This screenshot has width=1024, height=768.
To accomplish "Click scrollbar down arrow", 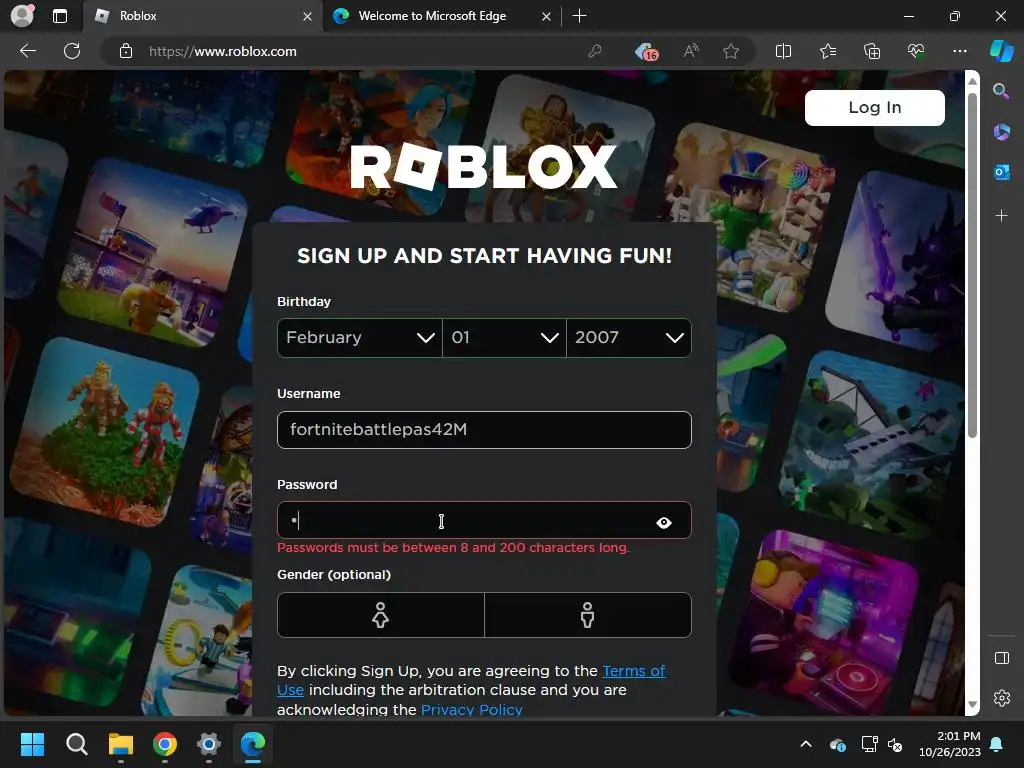I will click(x=972, y=704).
